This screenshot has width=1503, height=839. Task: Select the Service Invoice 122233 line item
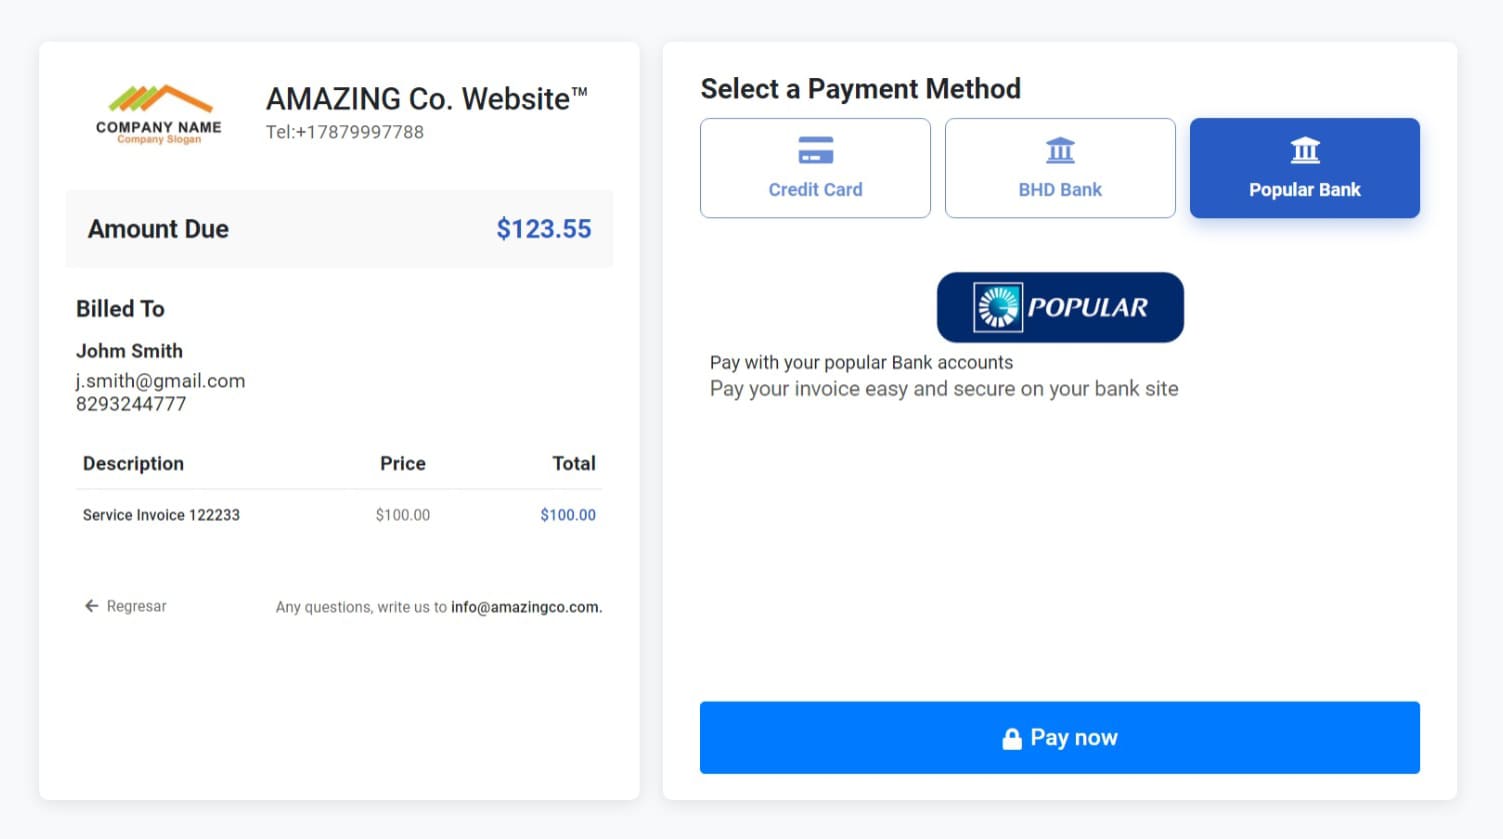[161, 515]
